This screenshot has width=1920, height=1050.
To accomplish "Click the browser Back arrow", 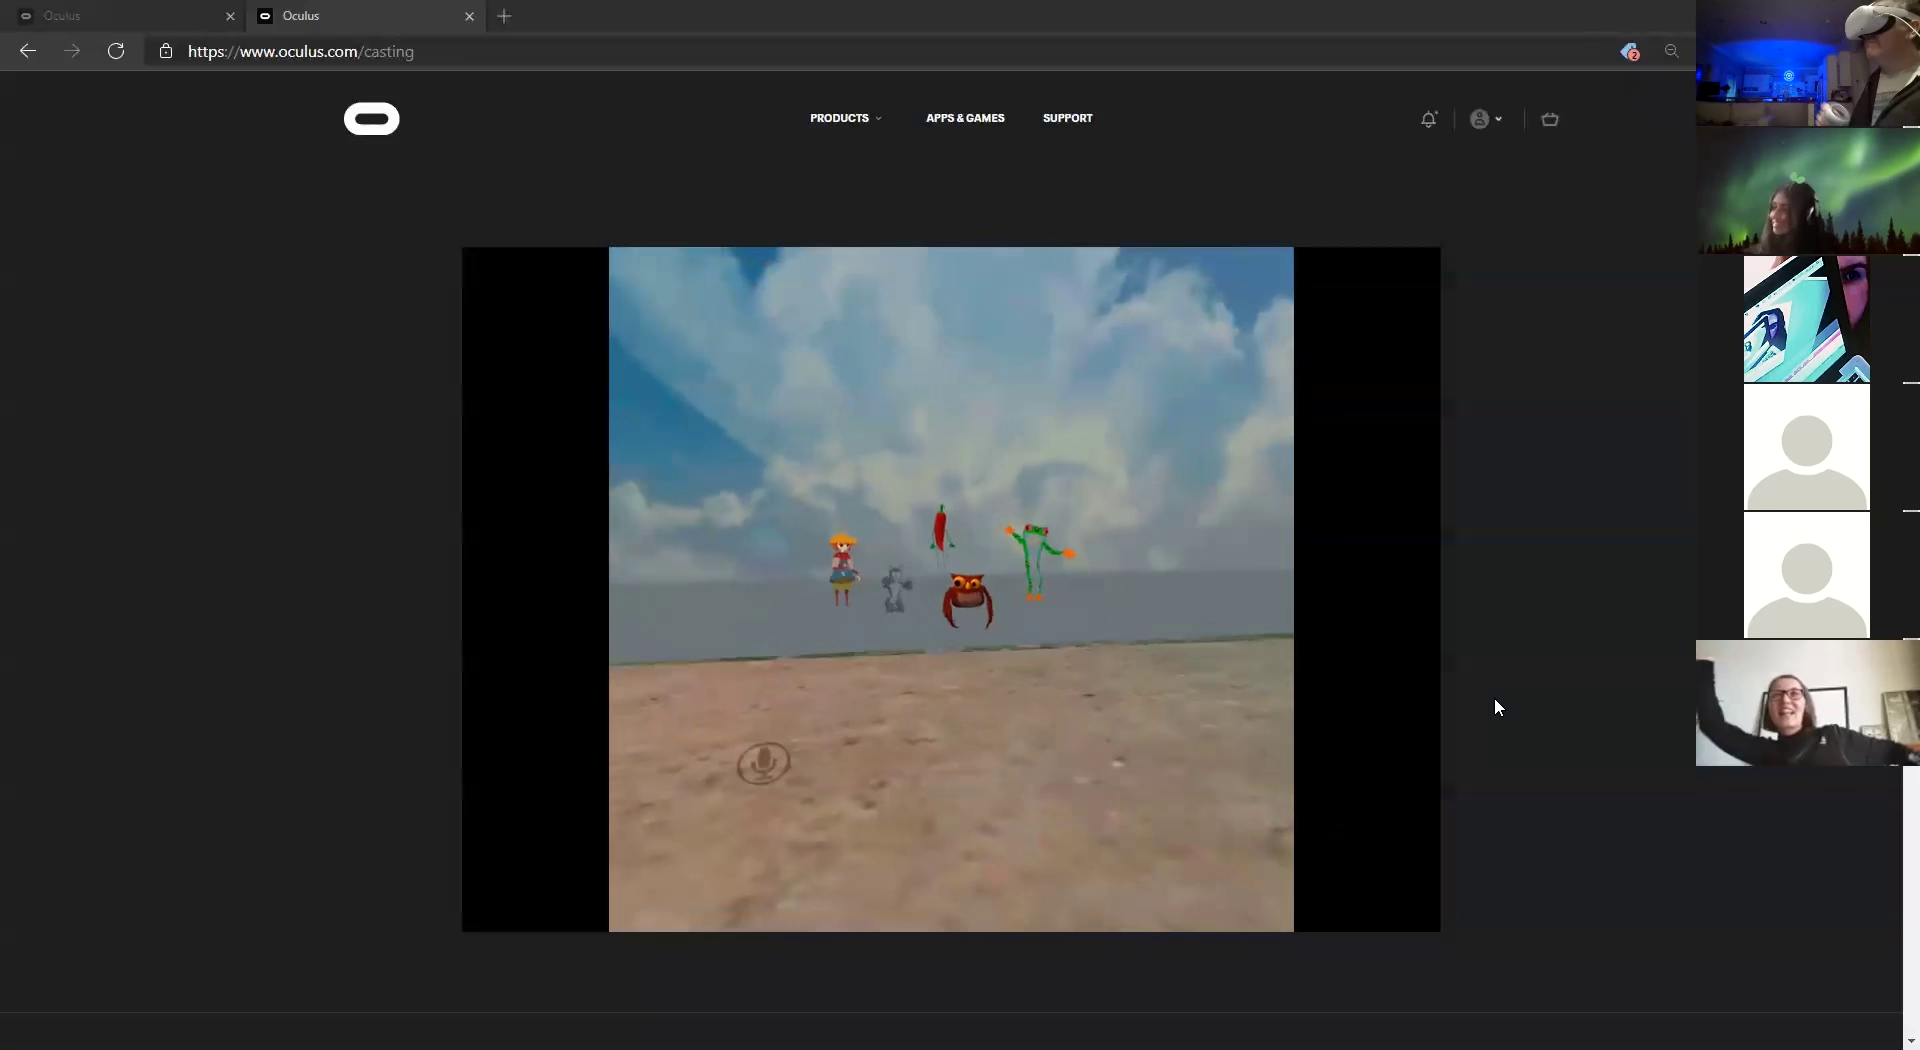I will click(28, 51).
